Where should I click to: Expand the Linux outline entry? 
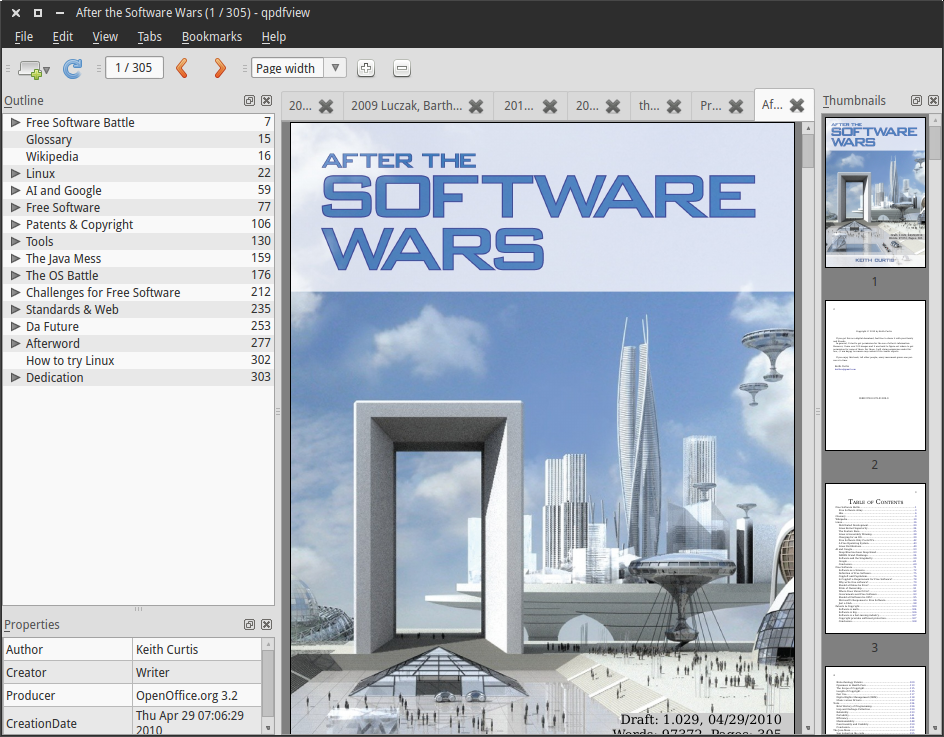coord(16,173)
